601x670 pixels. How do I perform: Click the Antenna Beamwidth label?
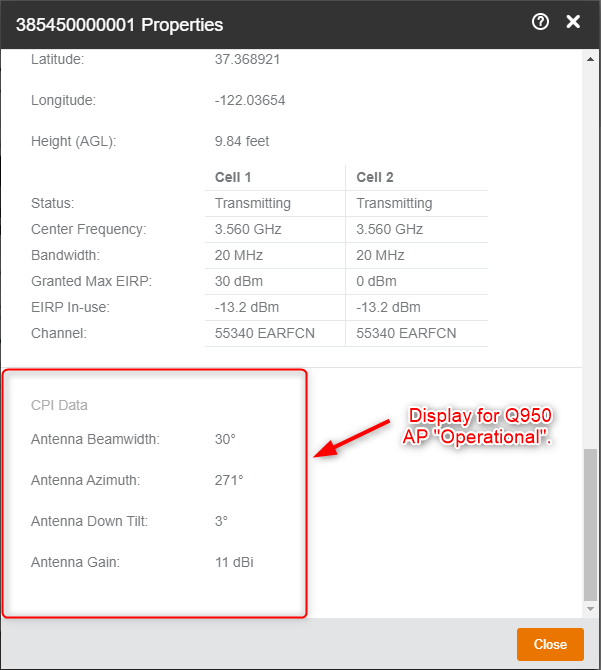95,439
